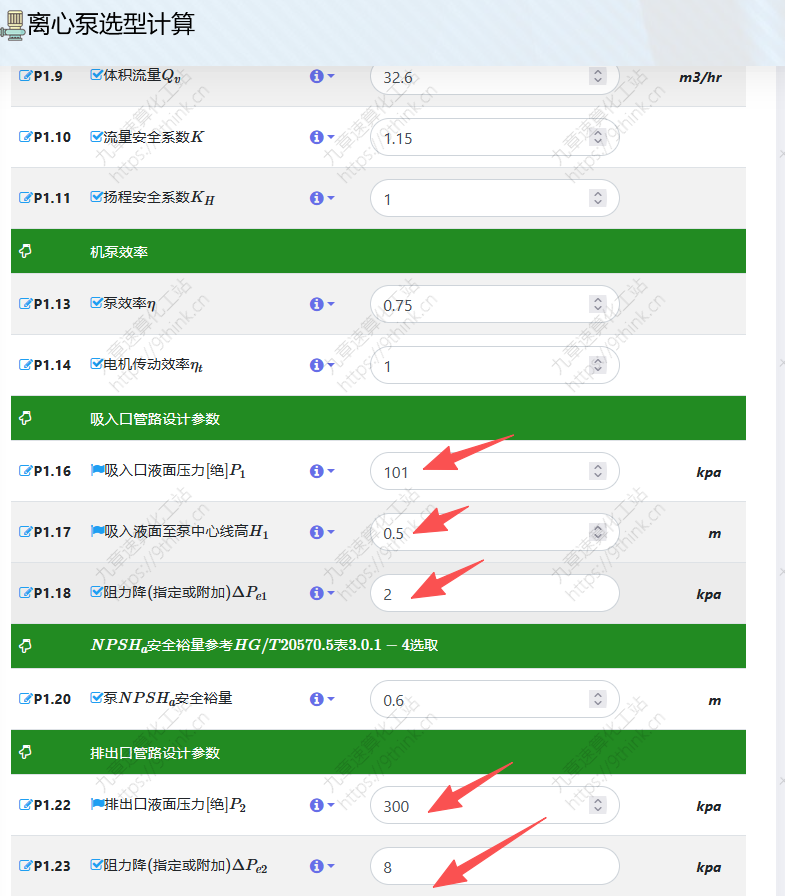This screenshot has width=785, height=896.
Task: Click the edit icon beside P1.23
Action: click(25, 866)
